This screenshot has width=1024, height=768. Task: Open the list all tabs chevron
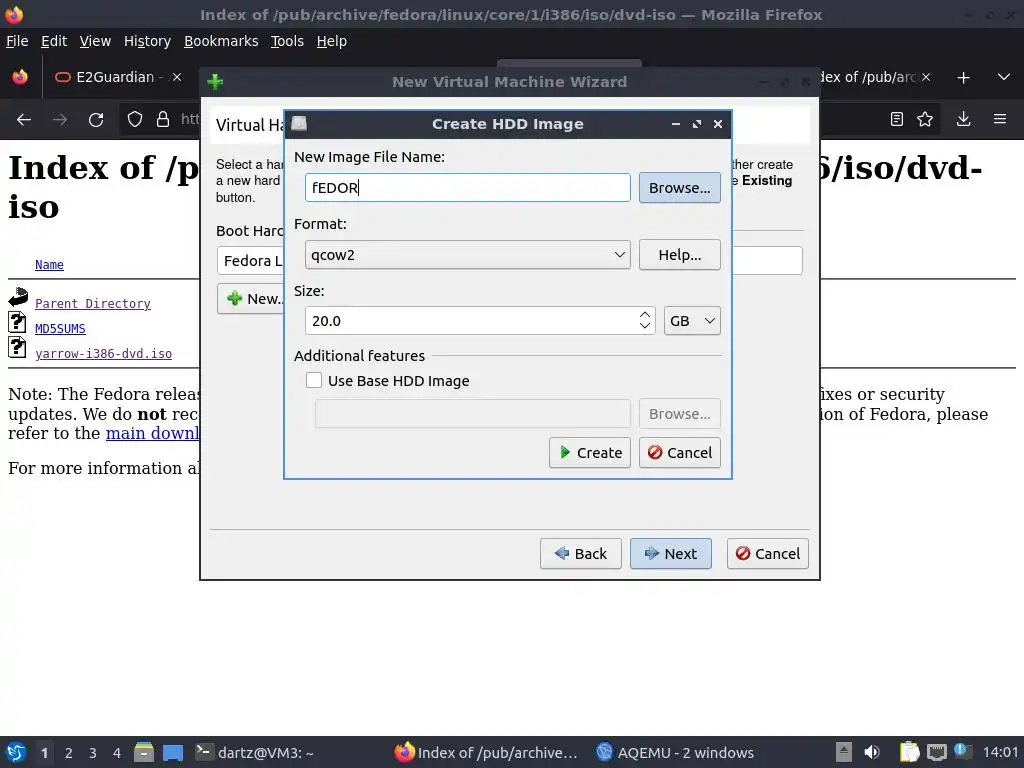tap(1004, 77)
